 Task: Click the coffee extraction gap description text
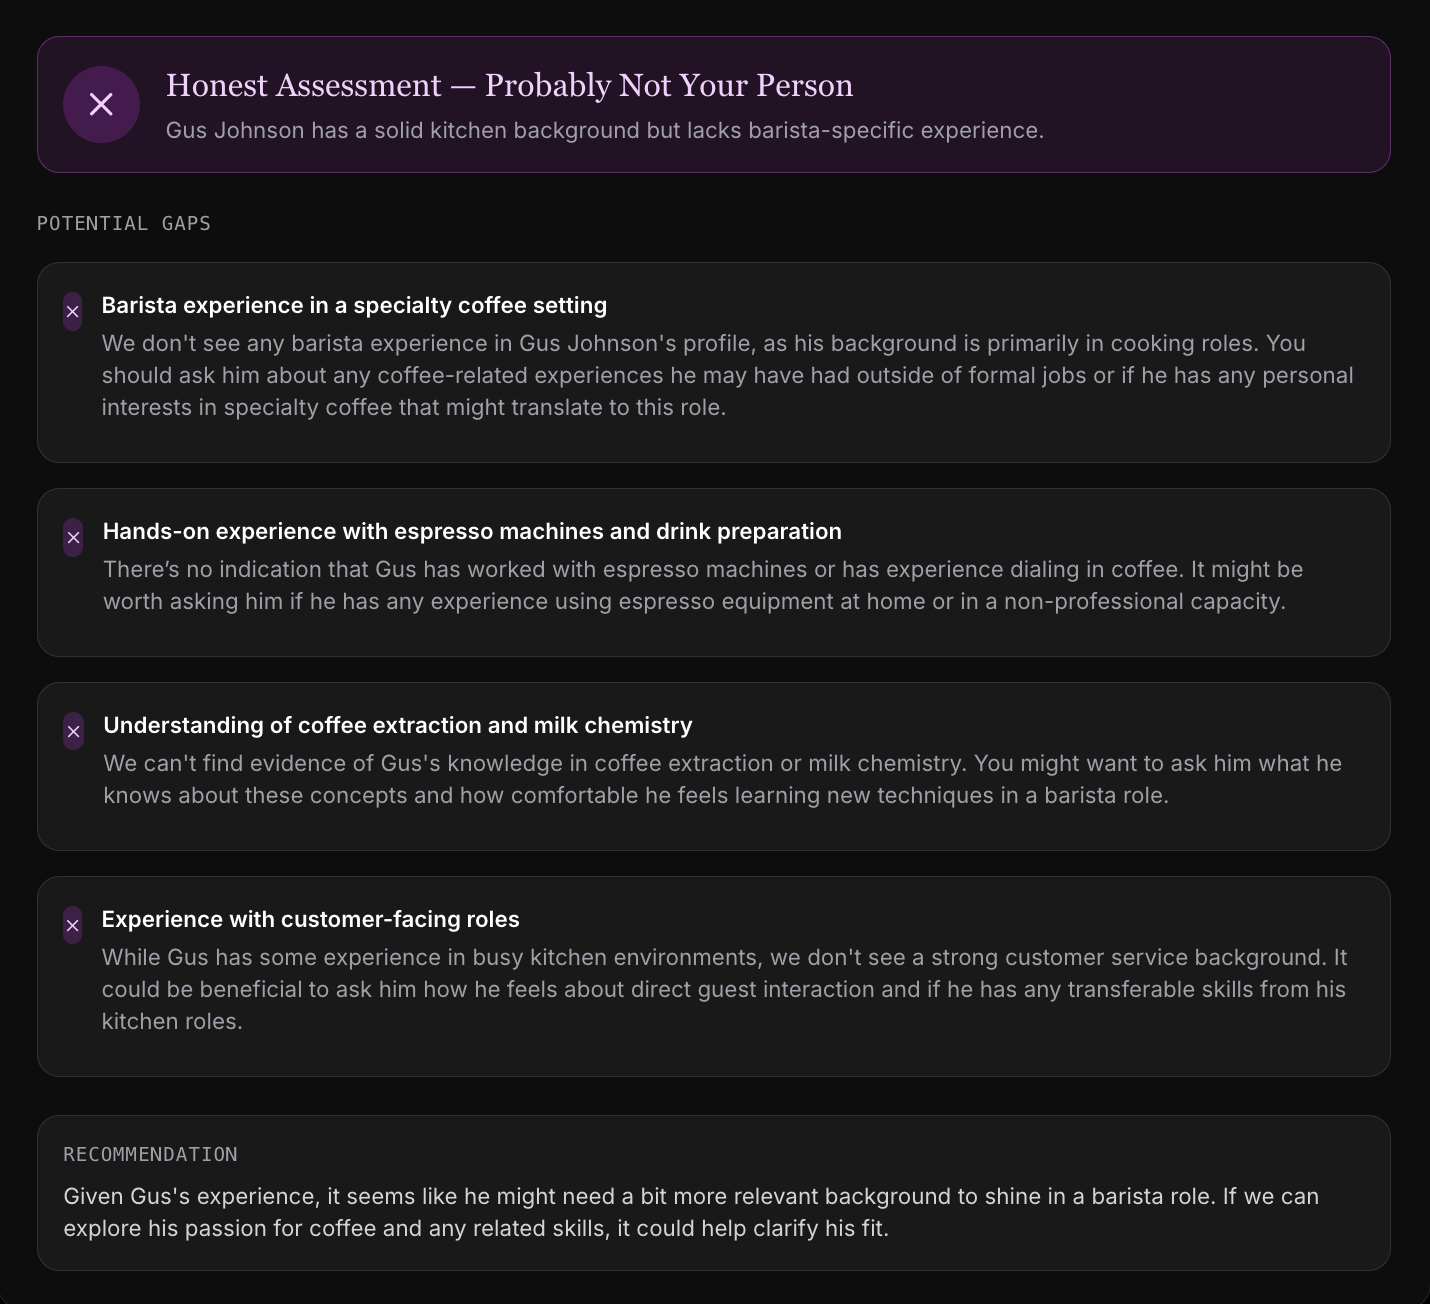pos(722,779)
